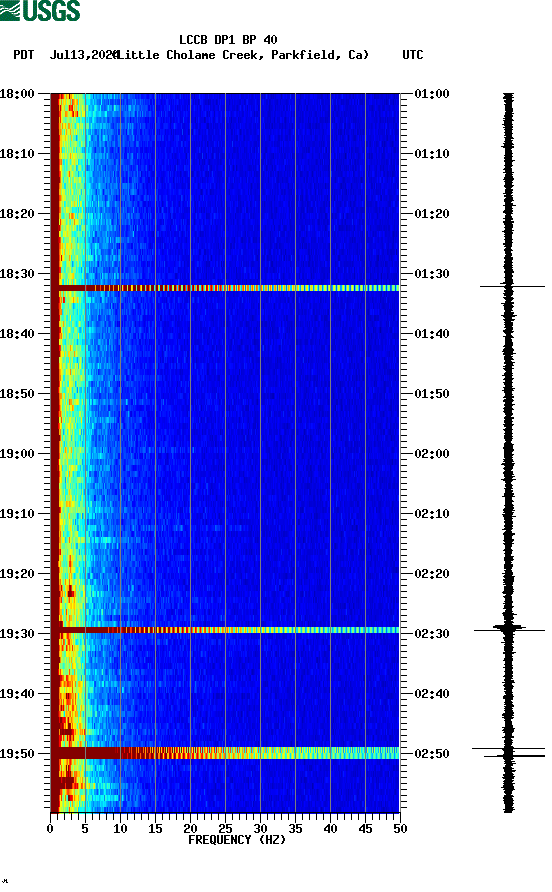Click the 18:20 PDT time label
The height and width of the screenshot is (892, 552).
pyautogui.click(x=17, y=213)
